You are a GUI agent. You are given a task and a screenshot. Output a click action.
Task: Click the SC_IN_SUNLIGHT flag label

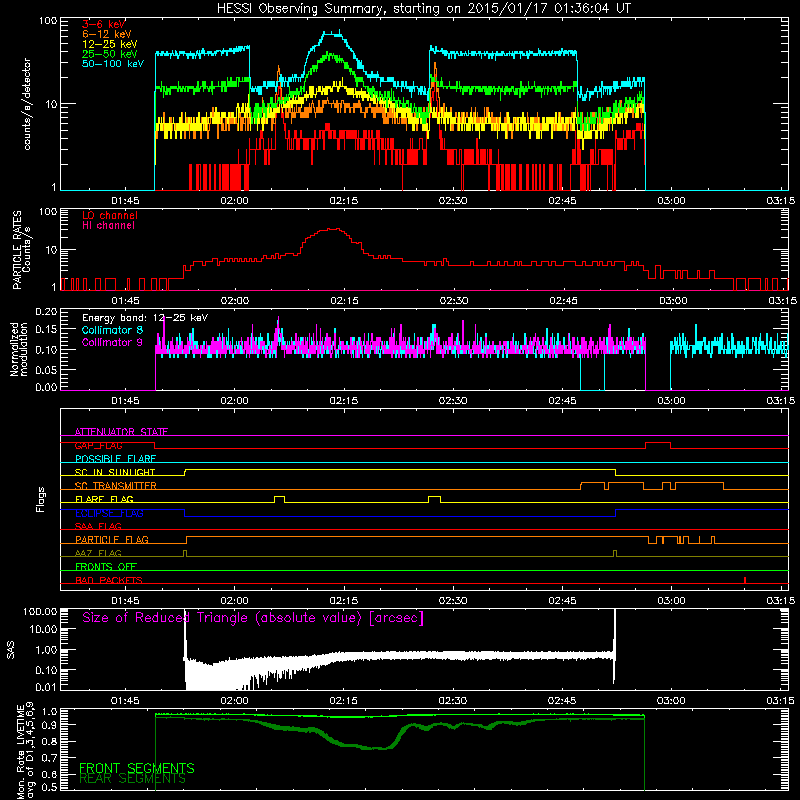[x=115, y=472]
